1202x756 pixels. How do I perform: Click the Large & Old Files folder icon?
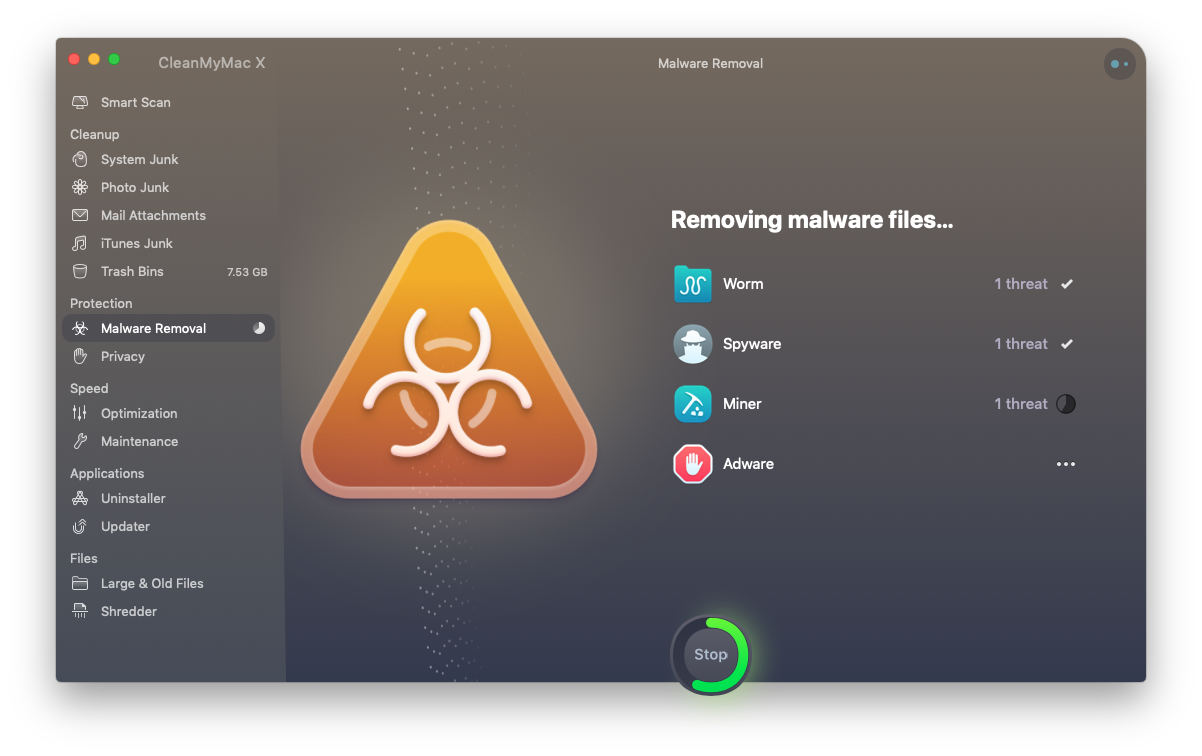click(x=80, y=584)
